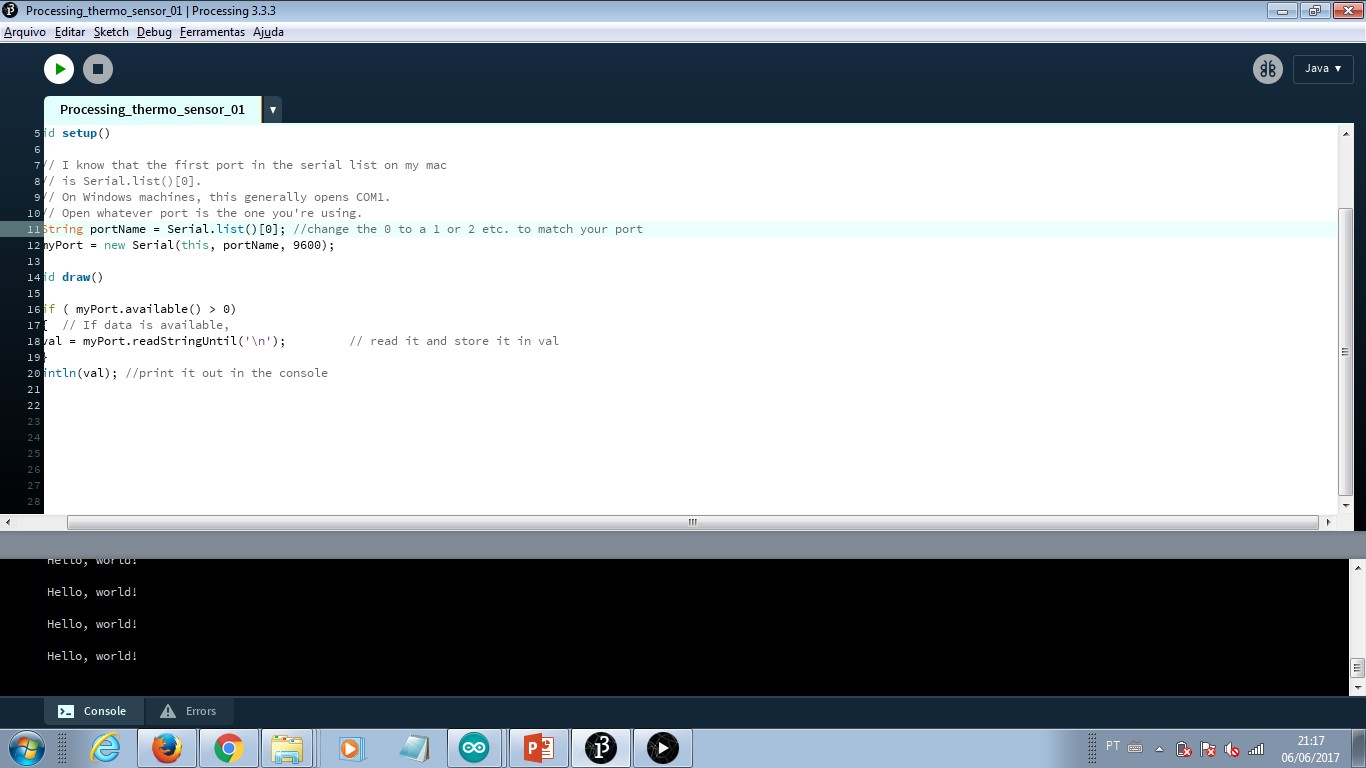Click the '// read it and store it in val' comment
The height and width of the screenshot is (768, 1366).
455,341
